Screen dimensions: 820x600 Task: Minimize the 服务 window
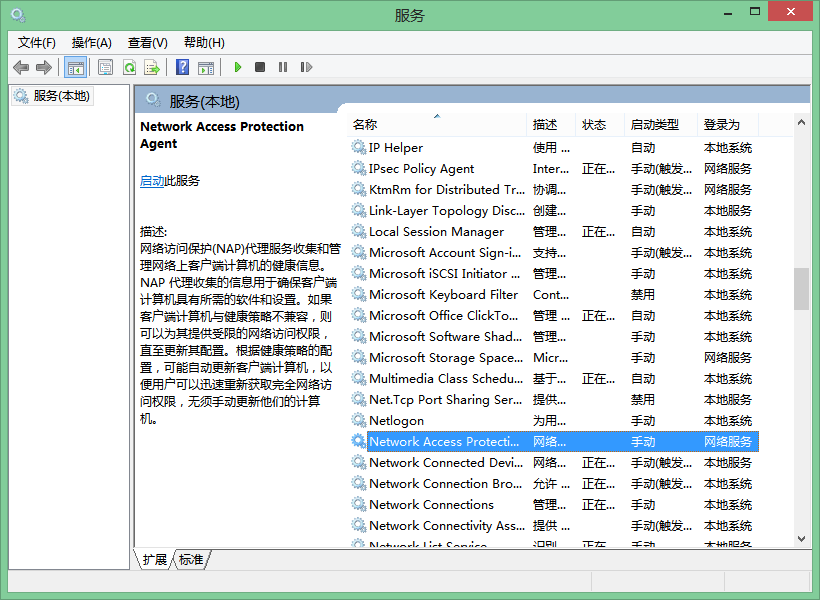tap(727, 13)
